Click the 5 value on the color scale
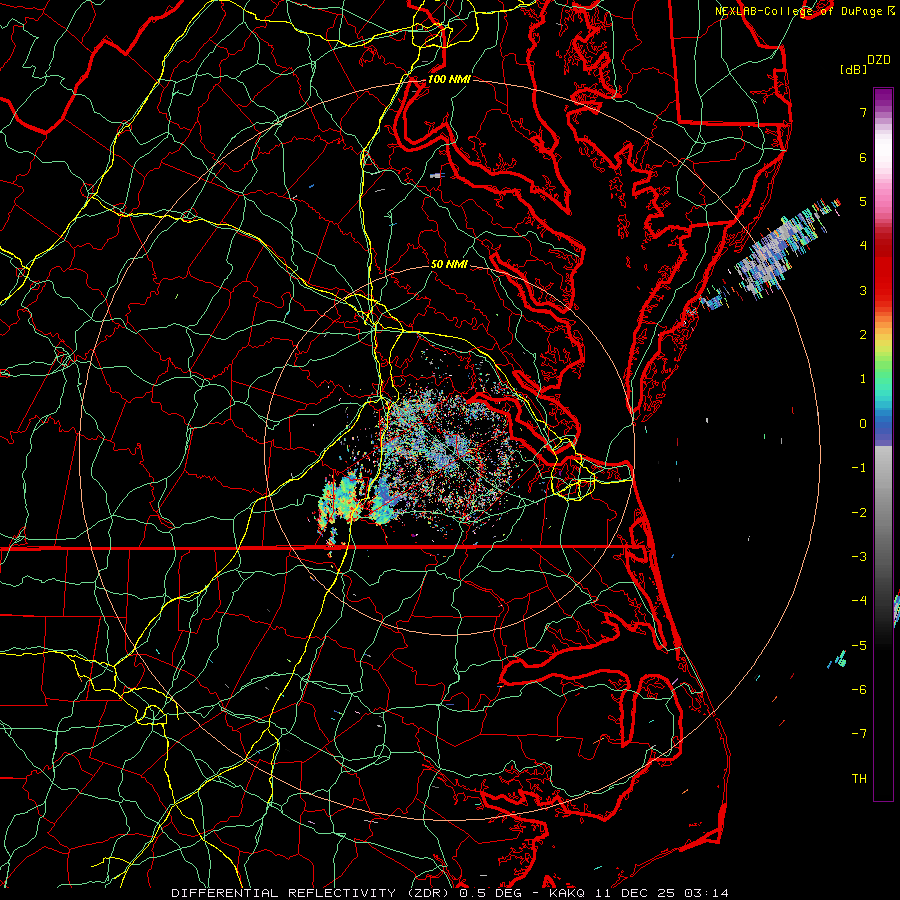The height and width of the screenshot is (900, 900). [x=863, y=201]
